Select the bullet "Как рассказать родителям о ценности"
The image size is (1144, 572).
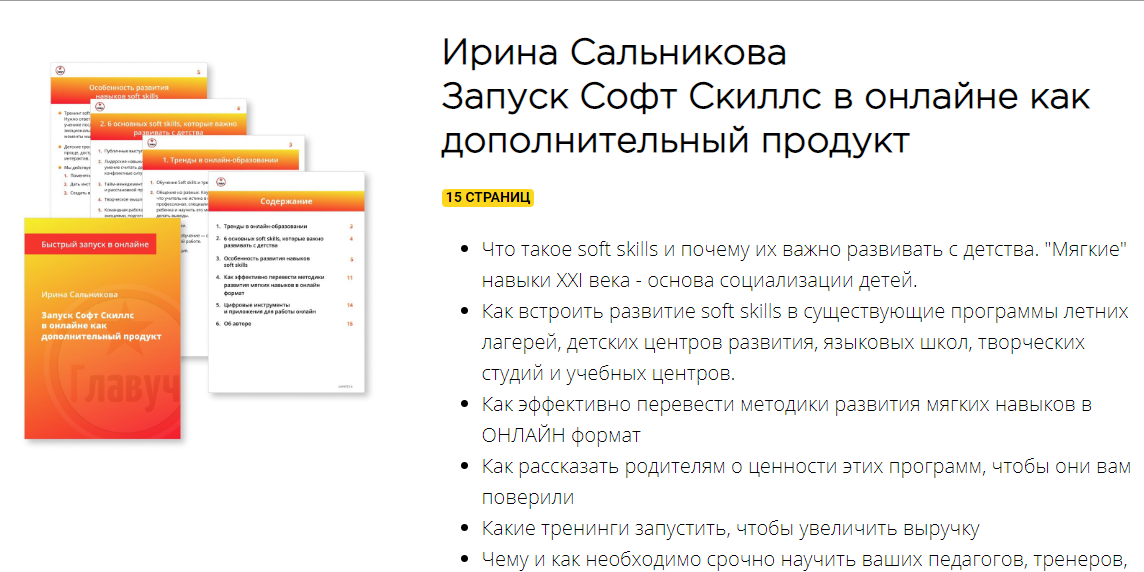(x=807, y=482)
